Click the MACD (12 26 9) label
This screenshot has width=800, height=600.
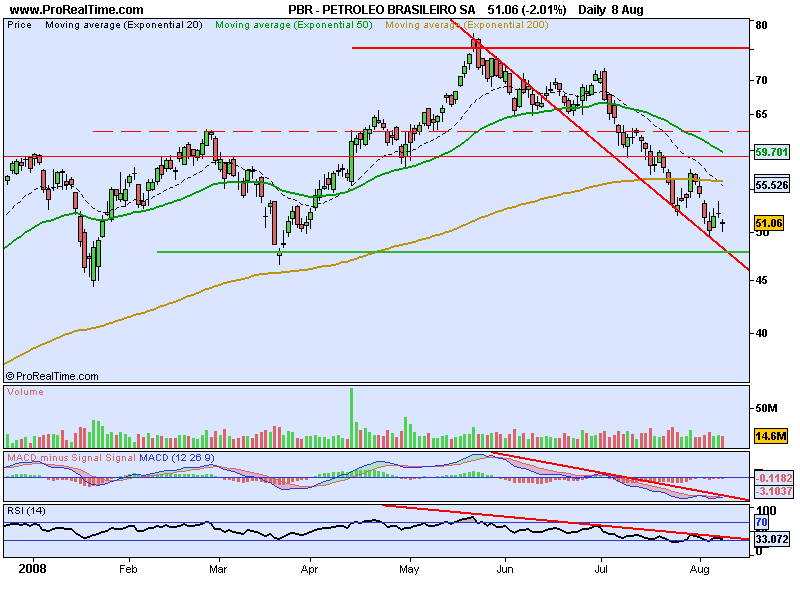pyautogui.click(x=177, y=458)
